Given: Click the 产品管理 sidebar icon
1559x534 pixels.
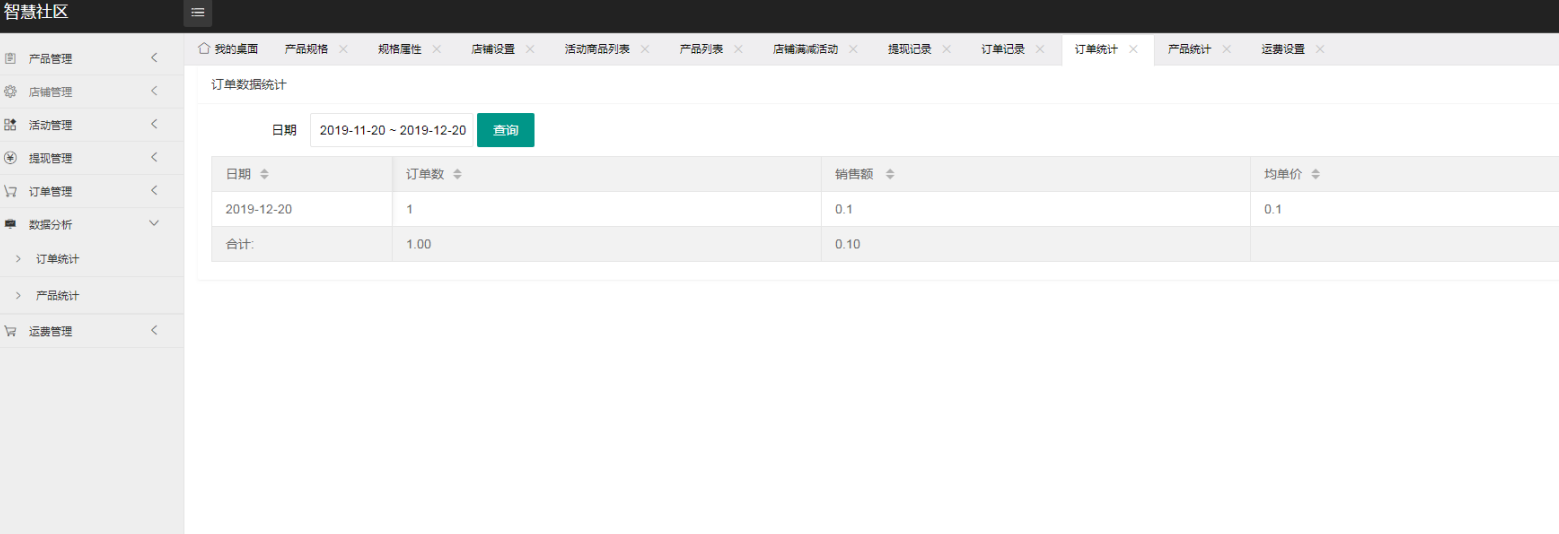Looking at the screenshot, I should (x=10, y=58).
